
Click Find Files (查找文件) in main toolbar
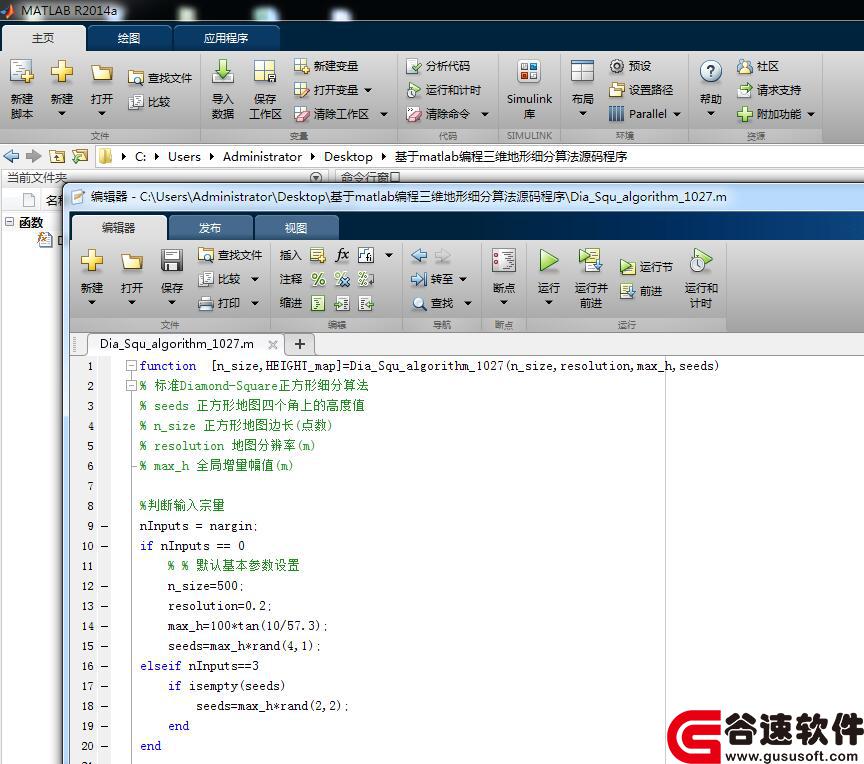coord(159,78)
